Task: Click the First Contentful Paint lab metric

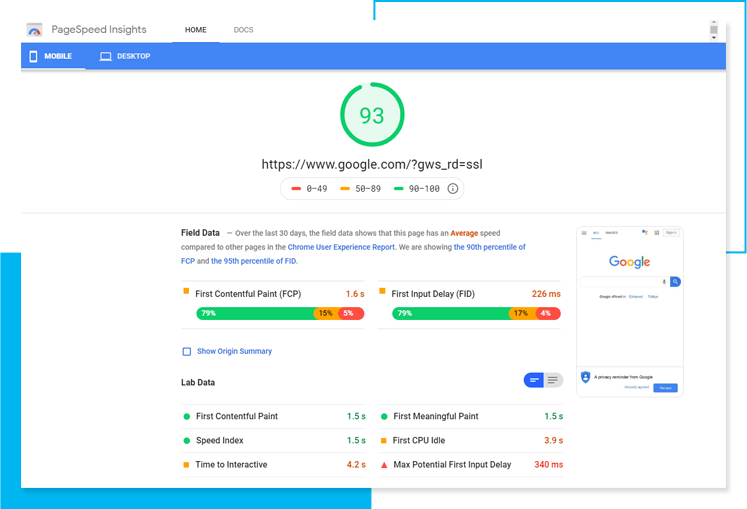Action: click(273, 417)
